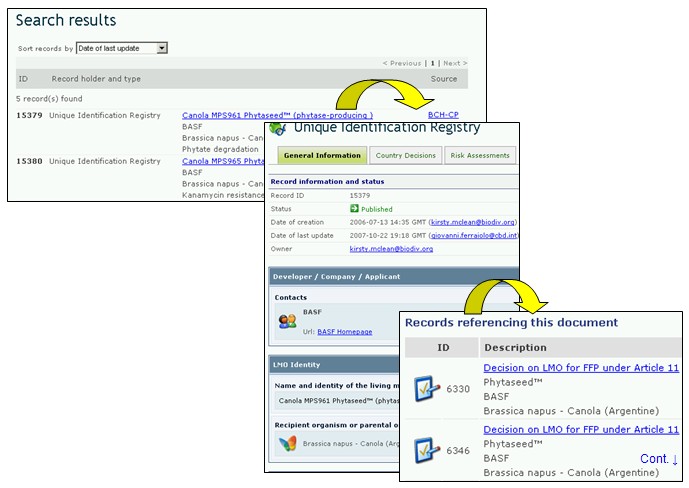Click the globe icon beside Unique Identification Registry

point(277,129)
